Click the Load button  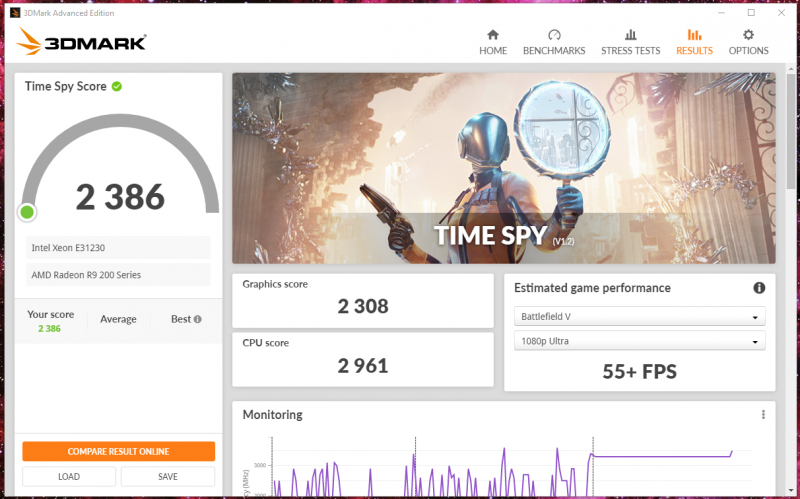pyautogui.click(x=69, y=477)
